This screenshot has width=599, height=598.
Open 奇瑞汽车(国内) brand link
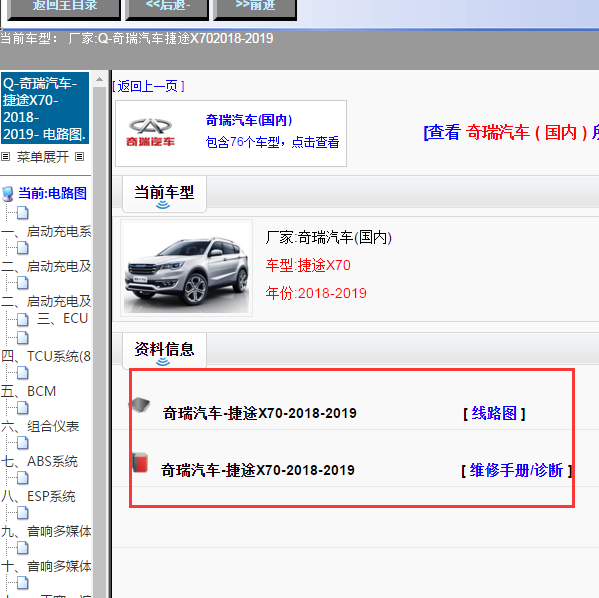(249, 120)
